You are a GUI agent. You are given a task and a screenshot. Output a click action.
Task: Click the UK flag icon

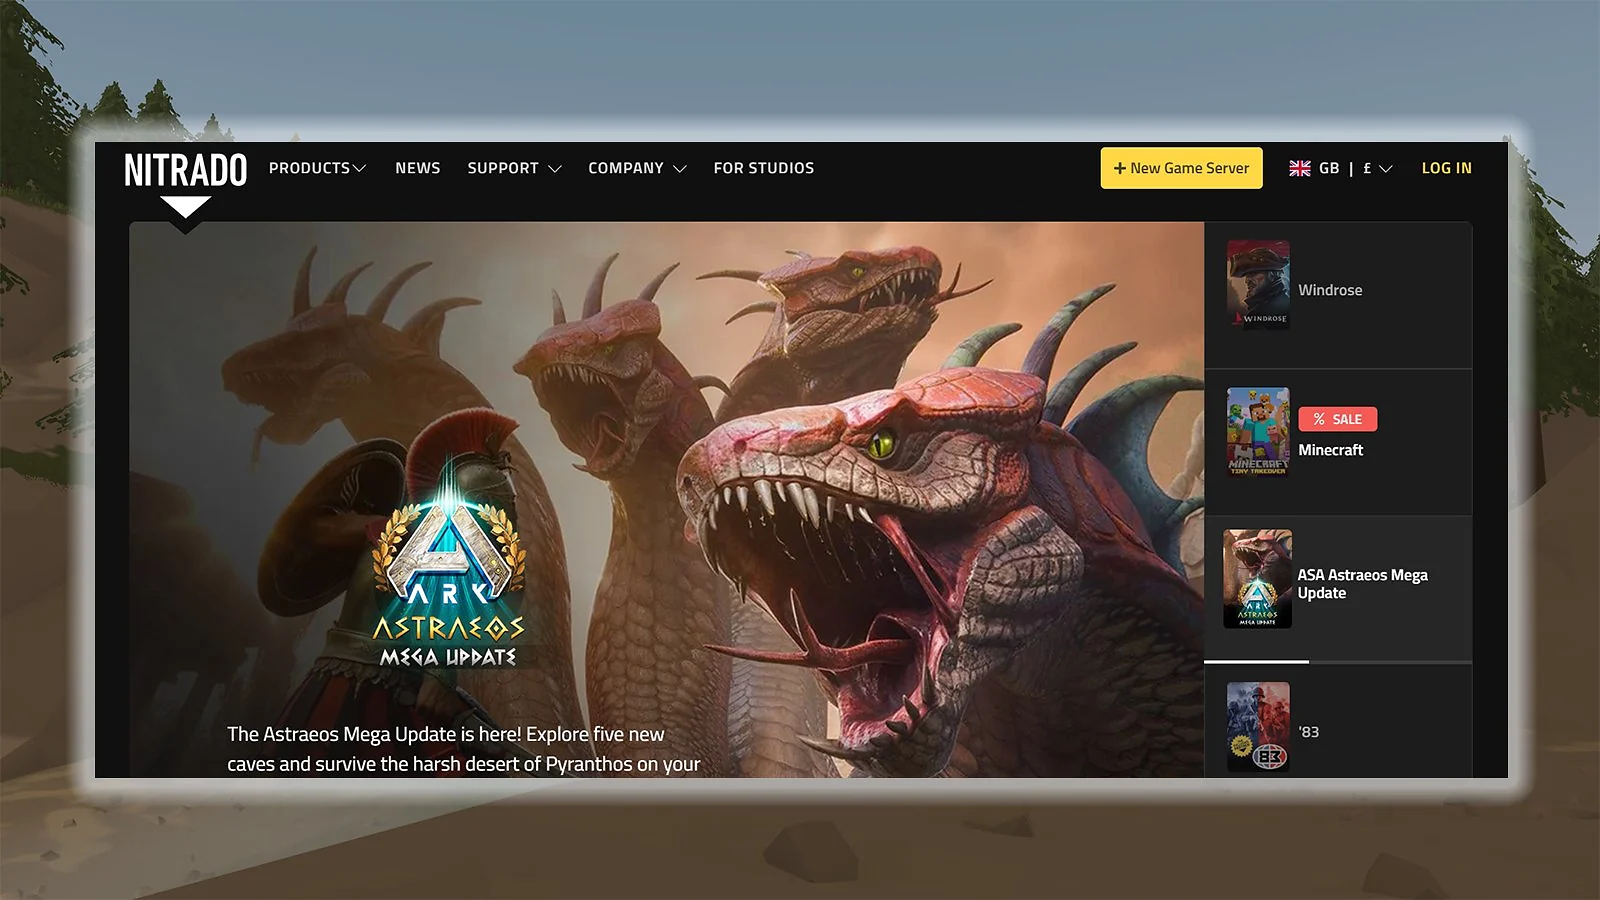(1300, 168)
